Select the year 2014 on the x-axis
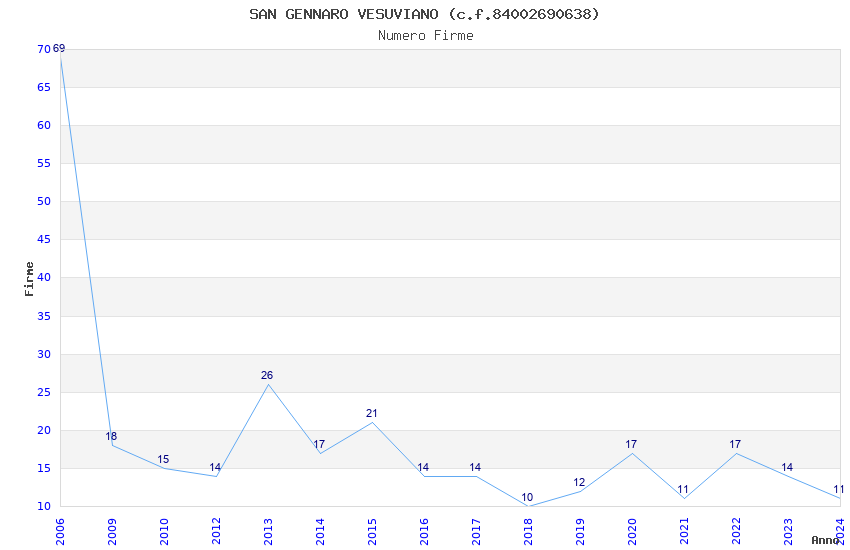The image size is (850, 550). [x=320, y=531]
